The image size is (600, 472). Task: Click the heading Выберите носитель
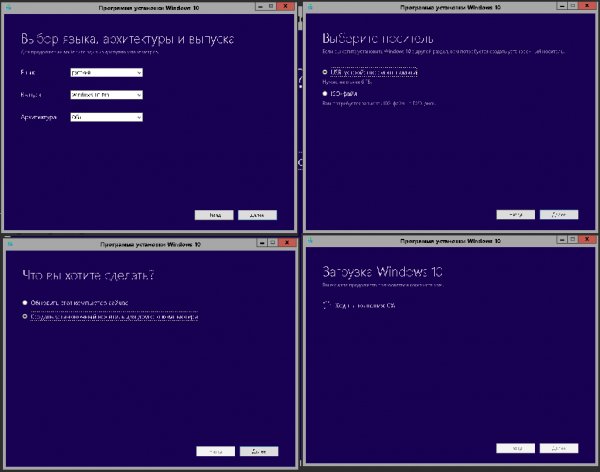[378, 38]
